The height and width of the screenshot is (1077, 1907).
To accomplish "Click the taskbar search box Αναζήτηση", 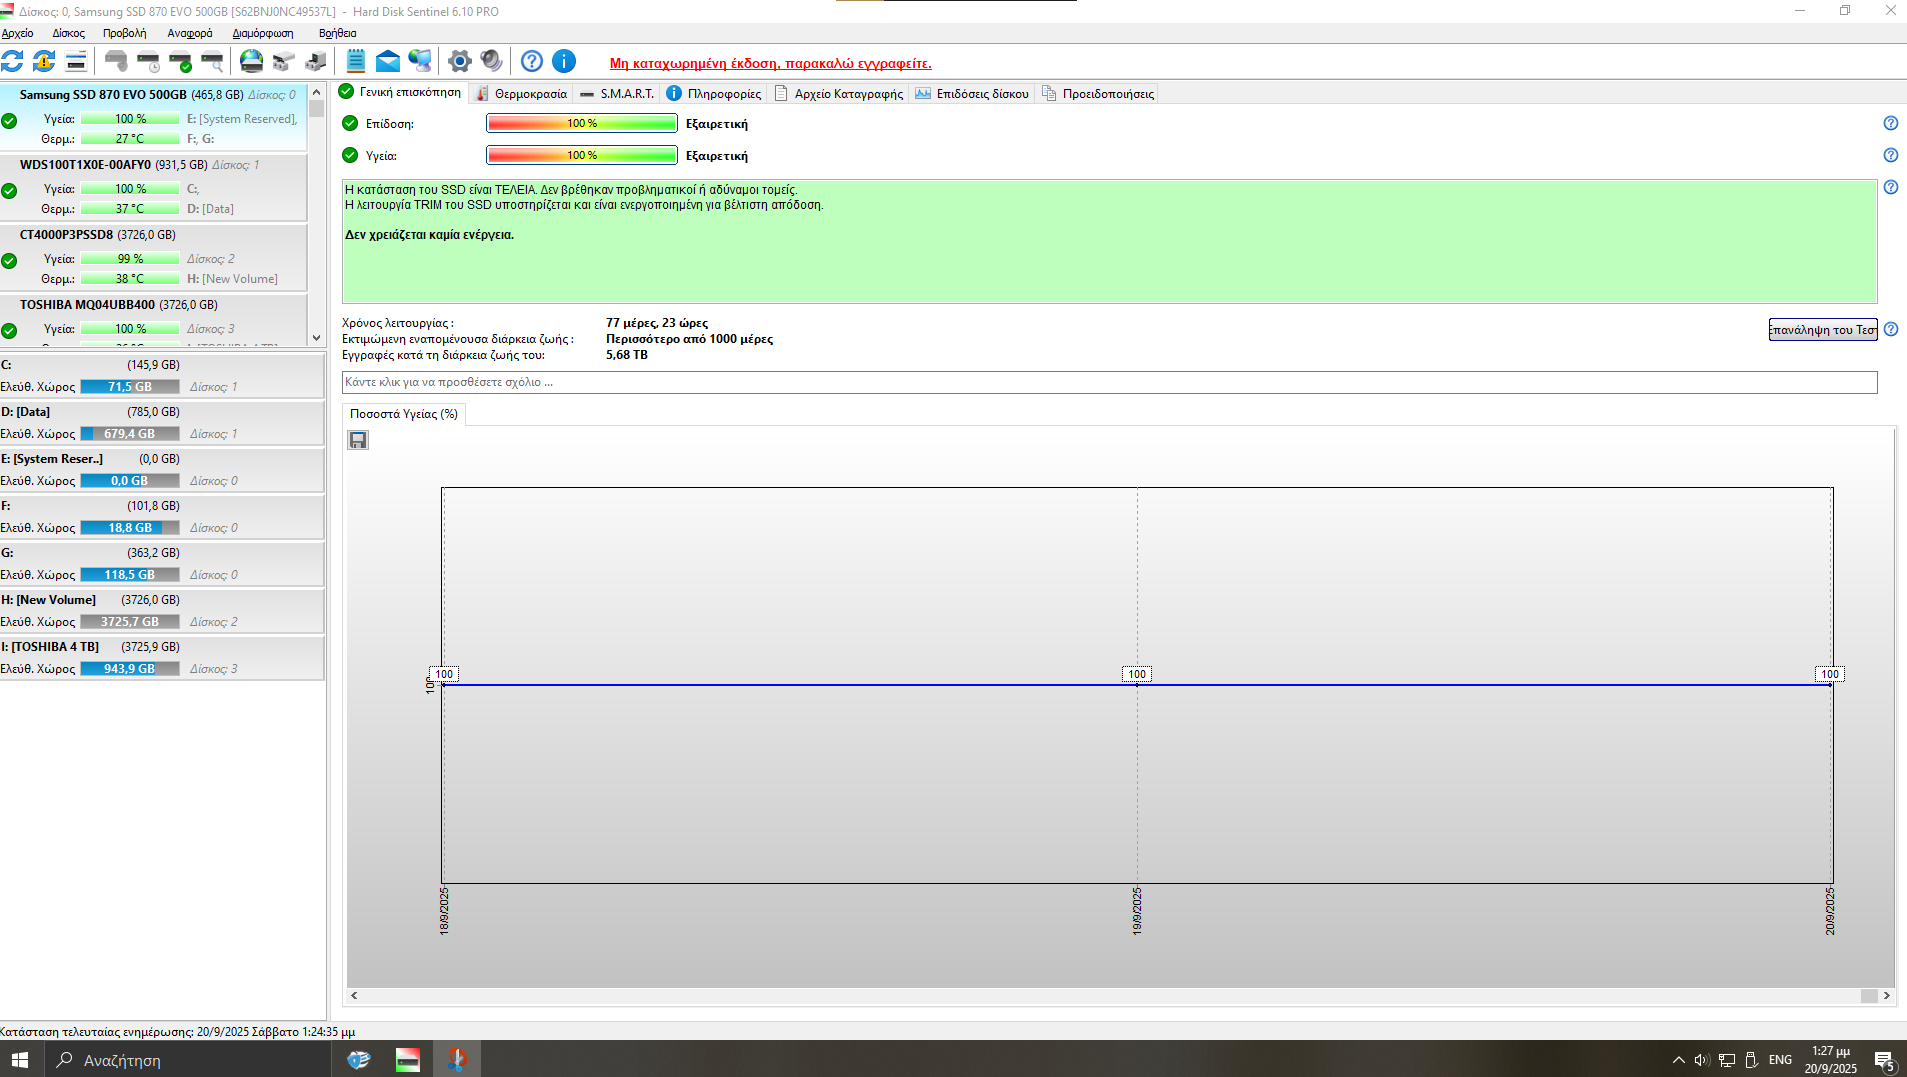I will (x=187, y=1060).
